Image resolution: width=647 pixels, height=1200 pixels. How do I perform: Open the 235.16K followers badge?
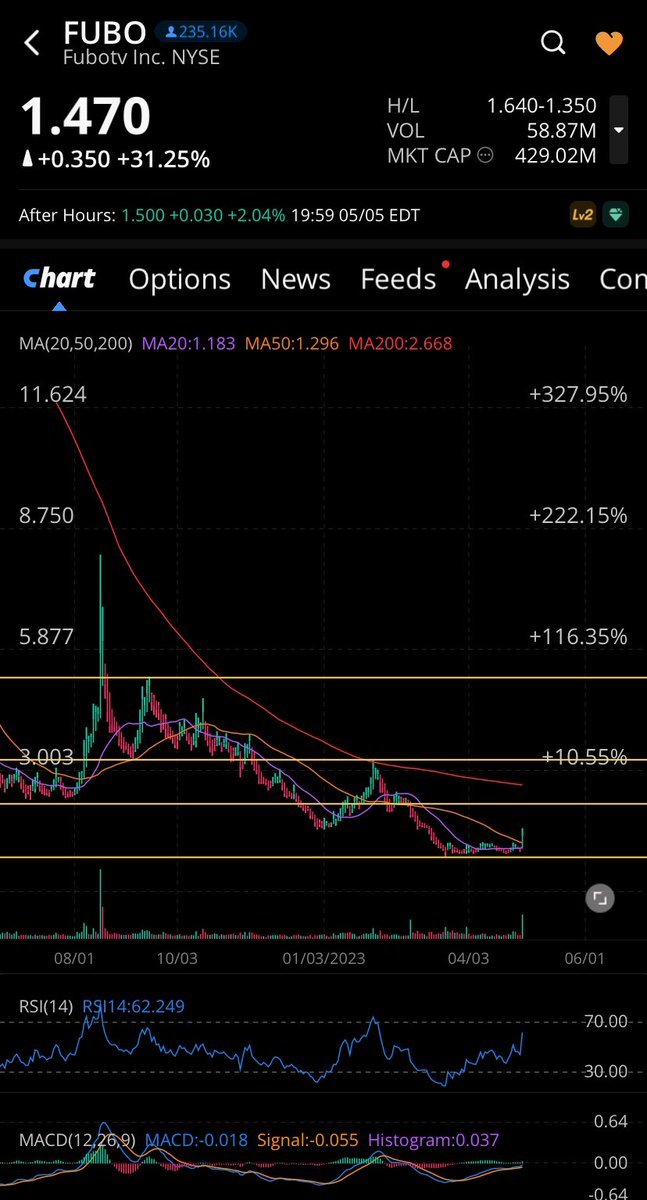(200, 32)
